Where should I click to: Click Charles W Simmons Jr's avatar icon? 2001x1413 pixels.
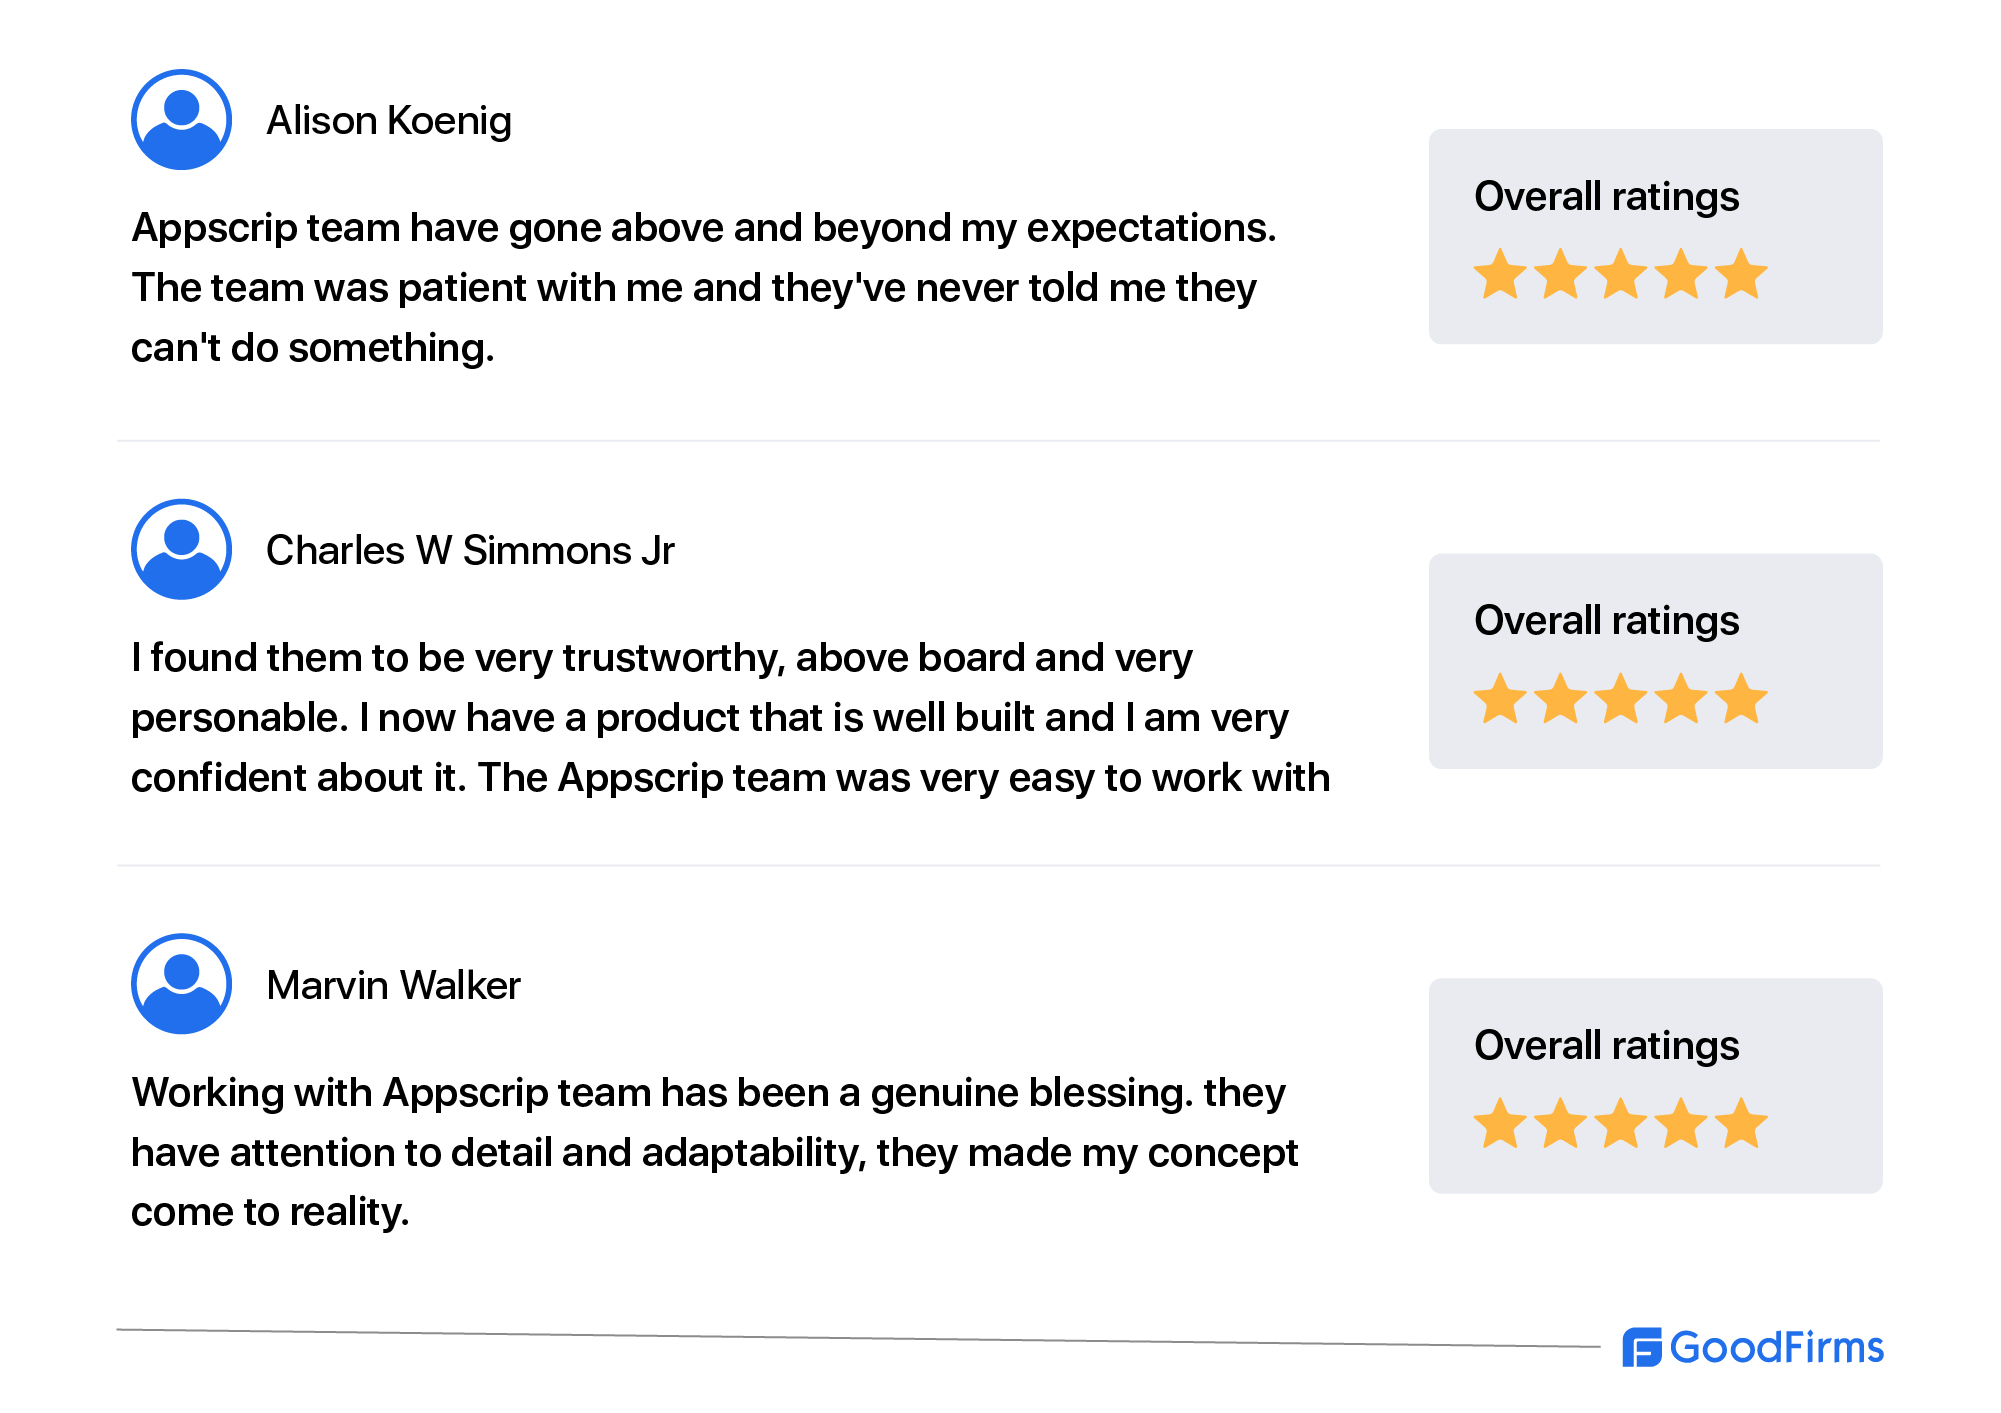point(182,550)
